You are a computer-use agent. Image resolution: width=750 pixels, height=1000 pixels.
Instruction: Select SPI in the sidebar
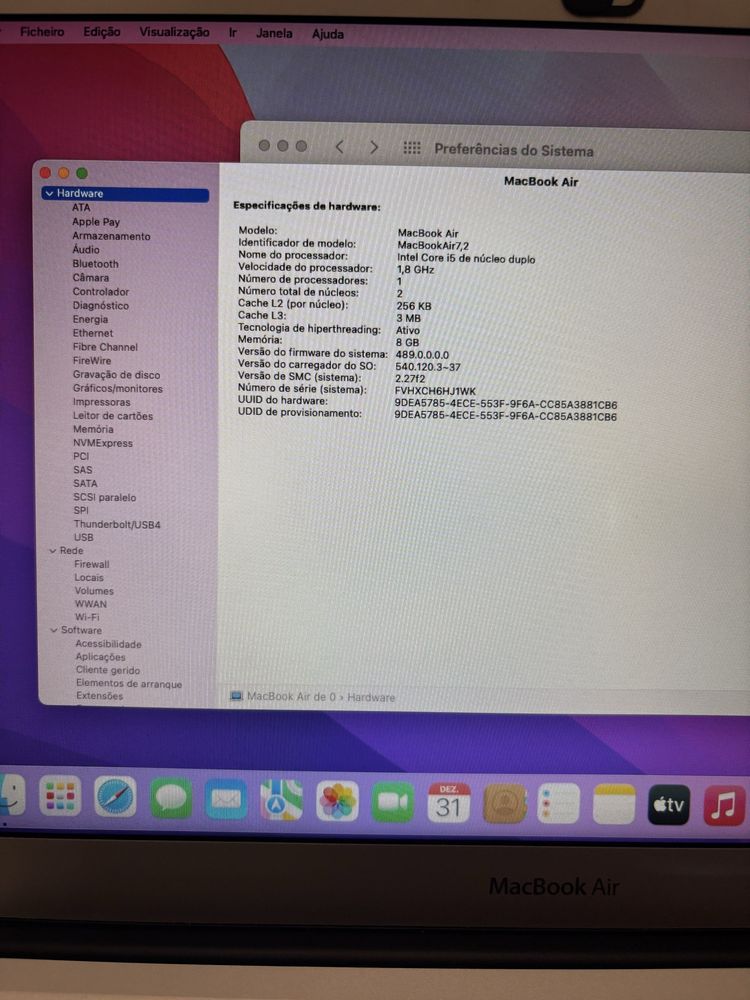pos(81,510)
